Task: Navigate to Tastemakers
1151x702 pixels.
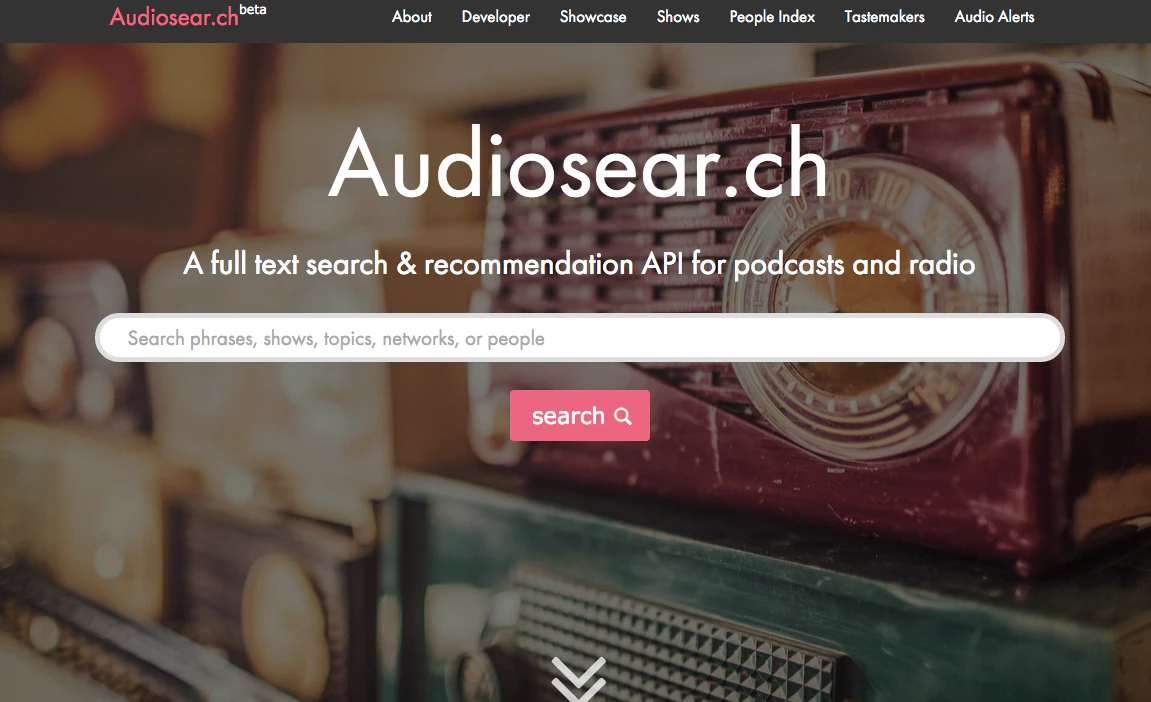Action: click(885, 17)
